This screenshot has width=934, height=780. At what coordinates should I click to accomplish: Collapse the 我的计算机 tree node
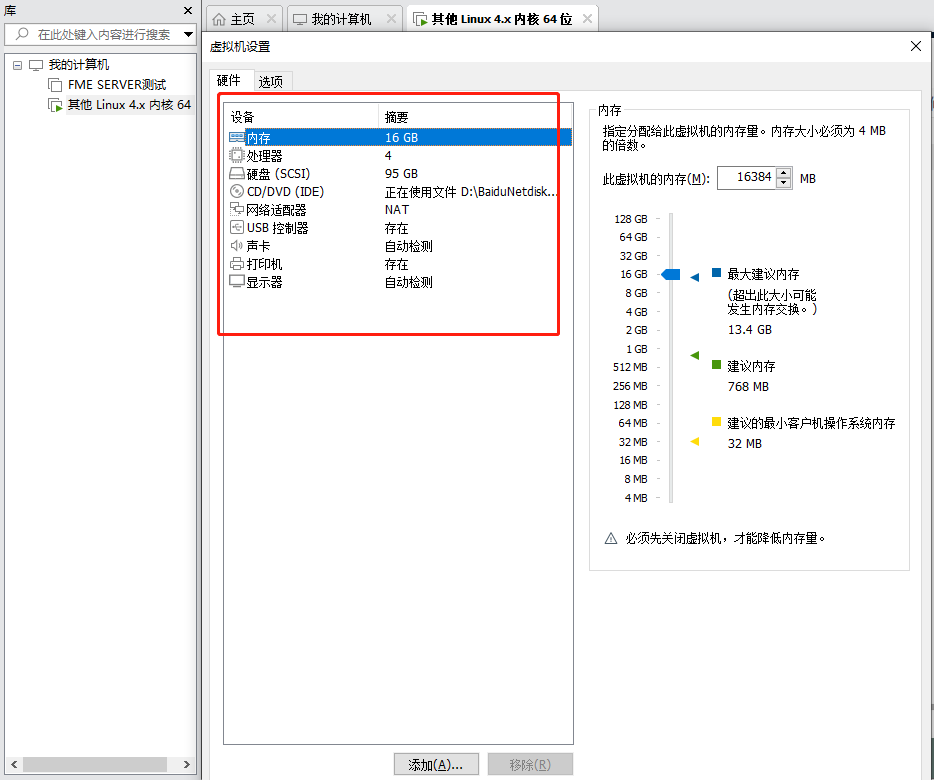tap(16, 64)
